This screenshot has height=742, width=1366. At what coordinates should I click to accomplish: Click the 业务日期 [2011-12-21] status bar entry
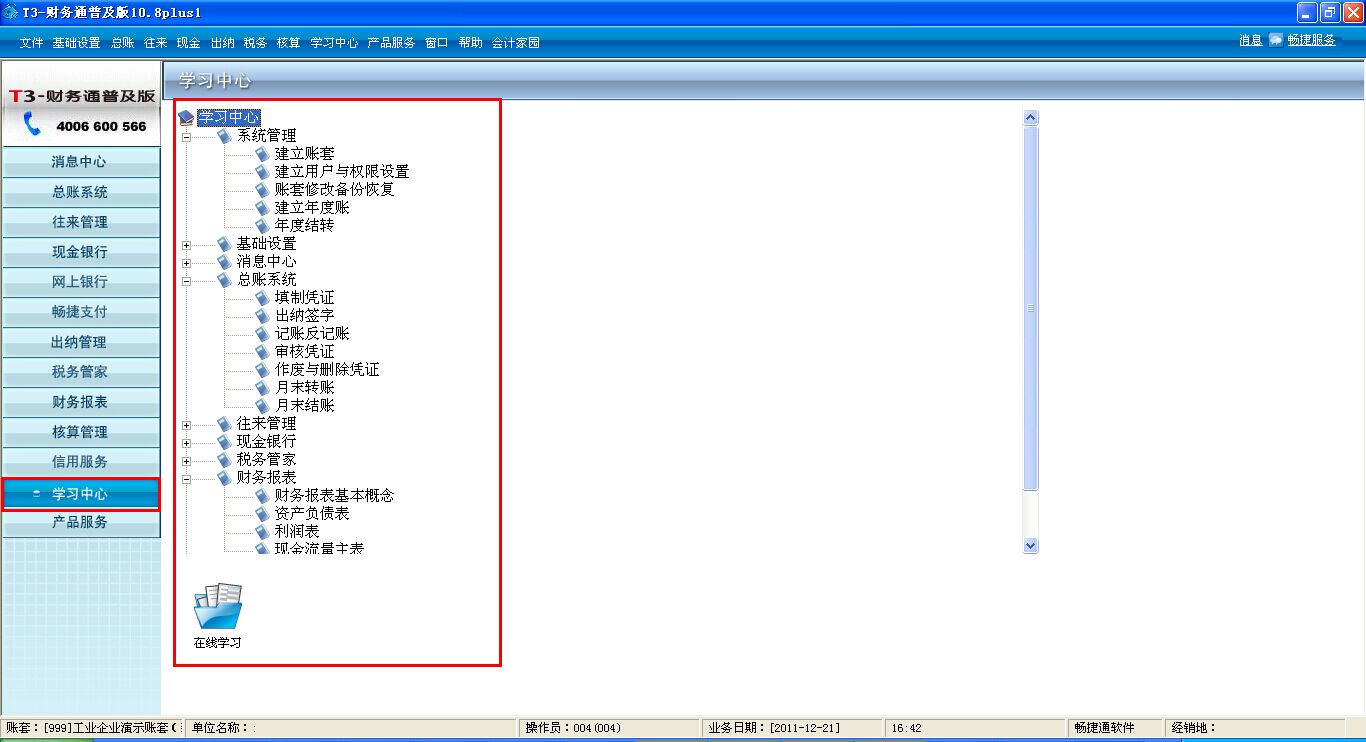pos(791,728)
